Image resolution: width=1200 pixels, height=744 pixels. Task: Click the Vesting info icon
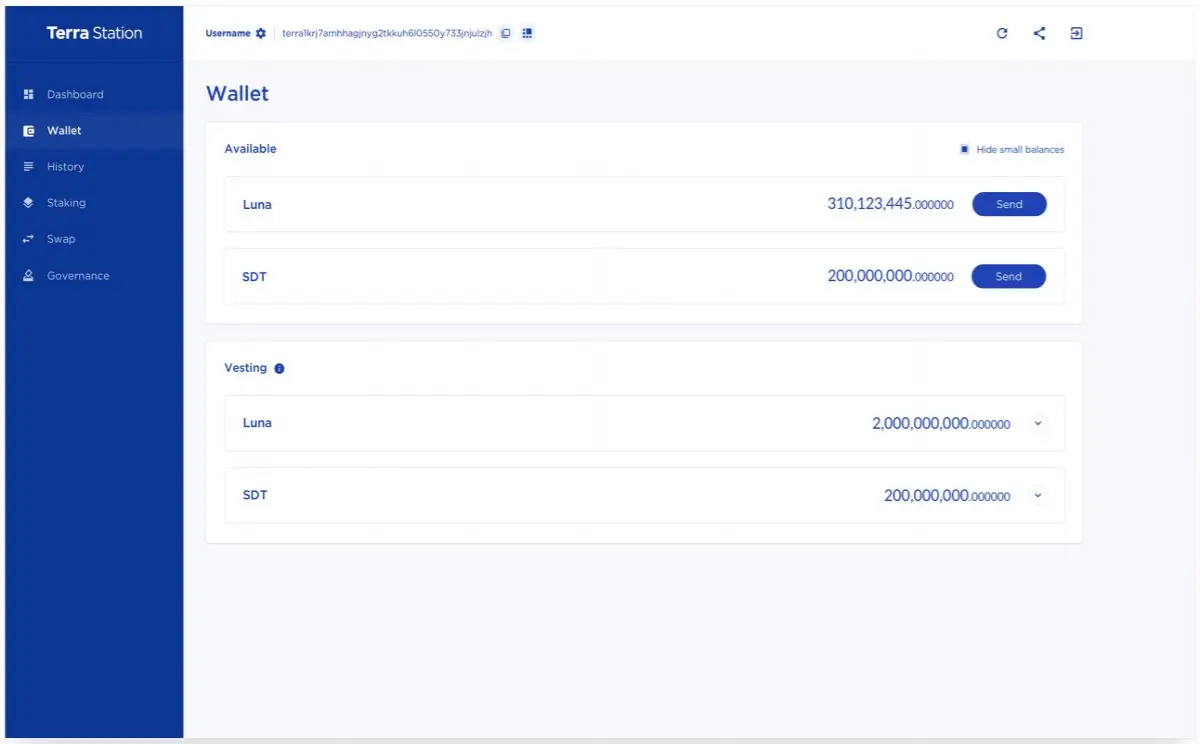[279, 368]
